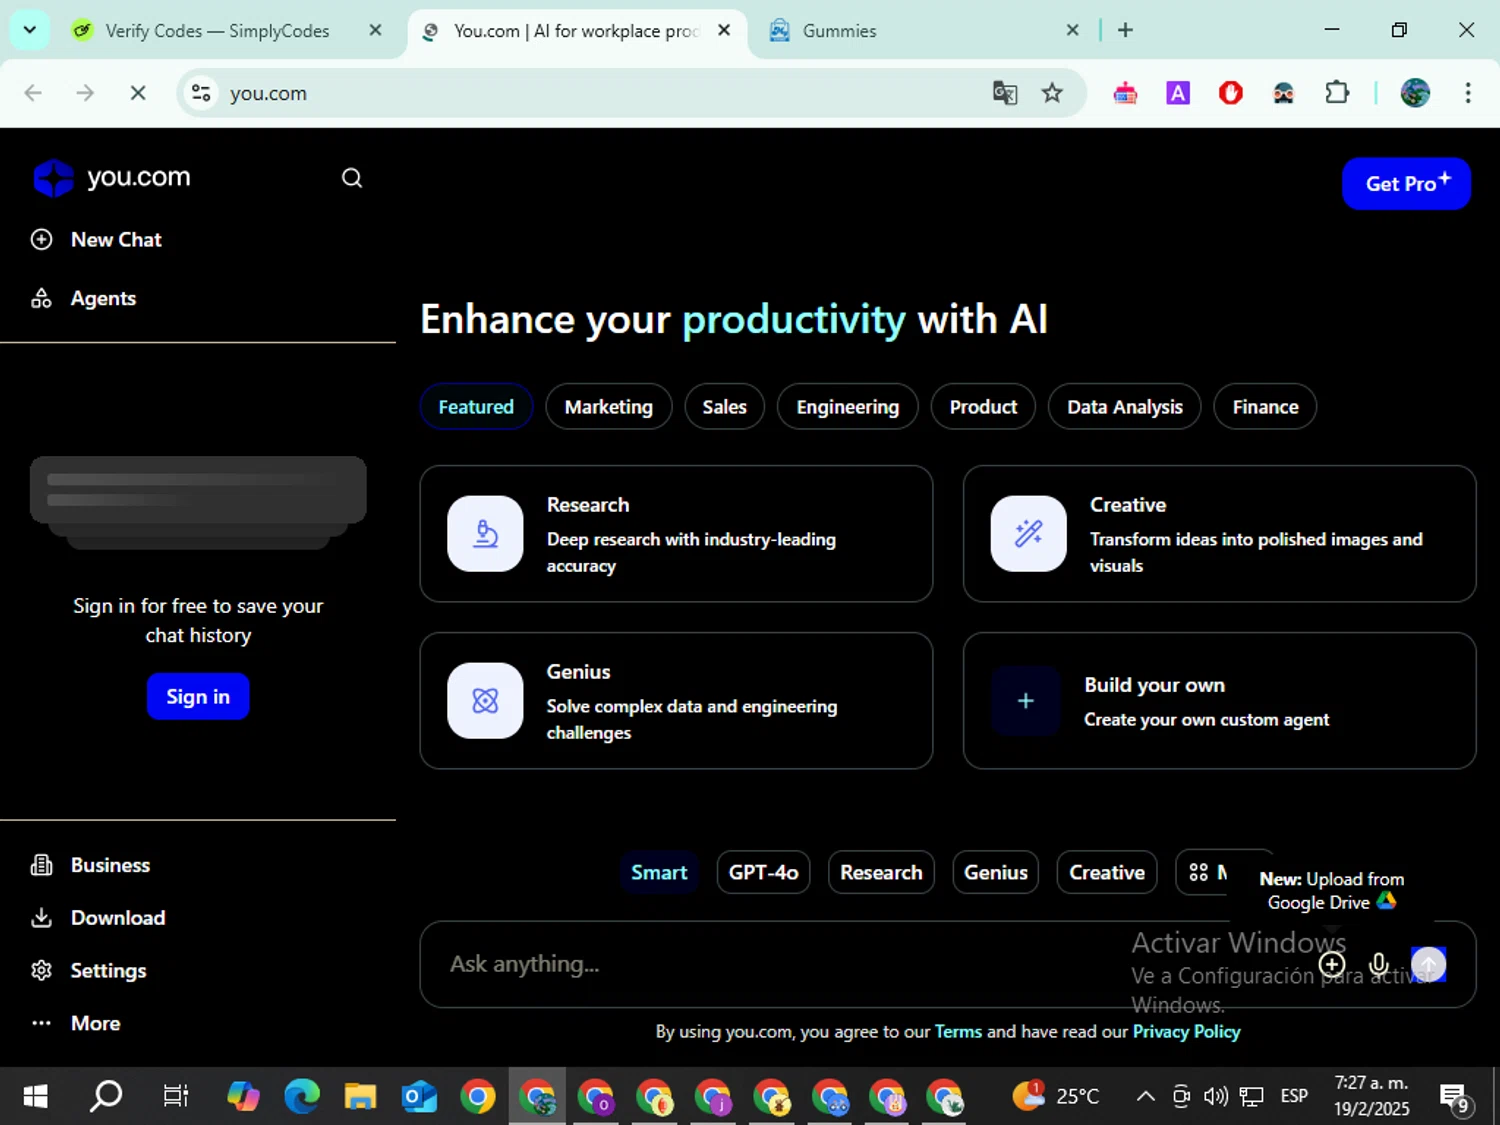Click the you.com logo icon
Viewport: 1500px width, 1125px height.
click(53, 178)
